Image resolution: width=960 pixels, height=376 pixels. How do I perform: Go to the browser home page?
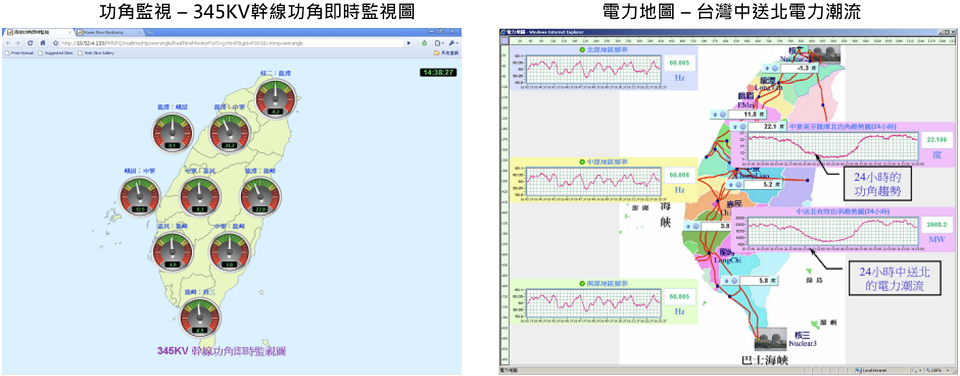(x=43, y=43)
